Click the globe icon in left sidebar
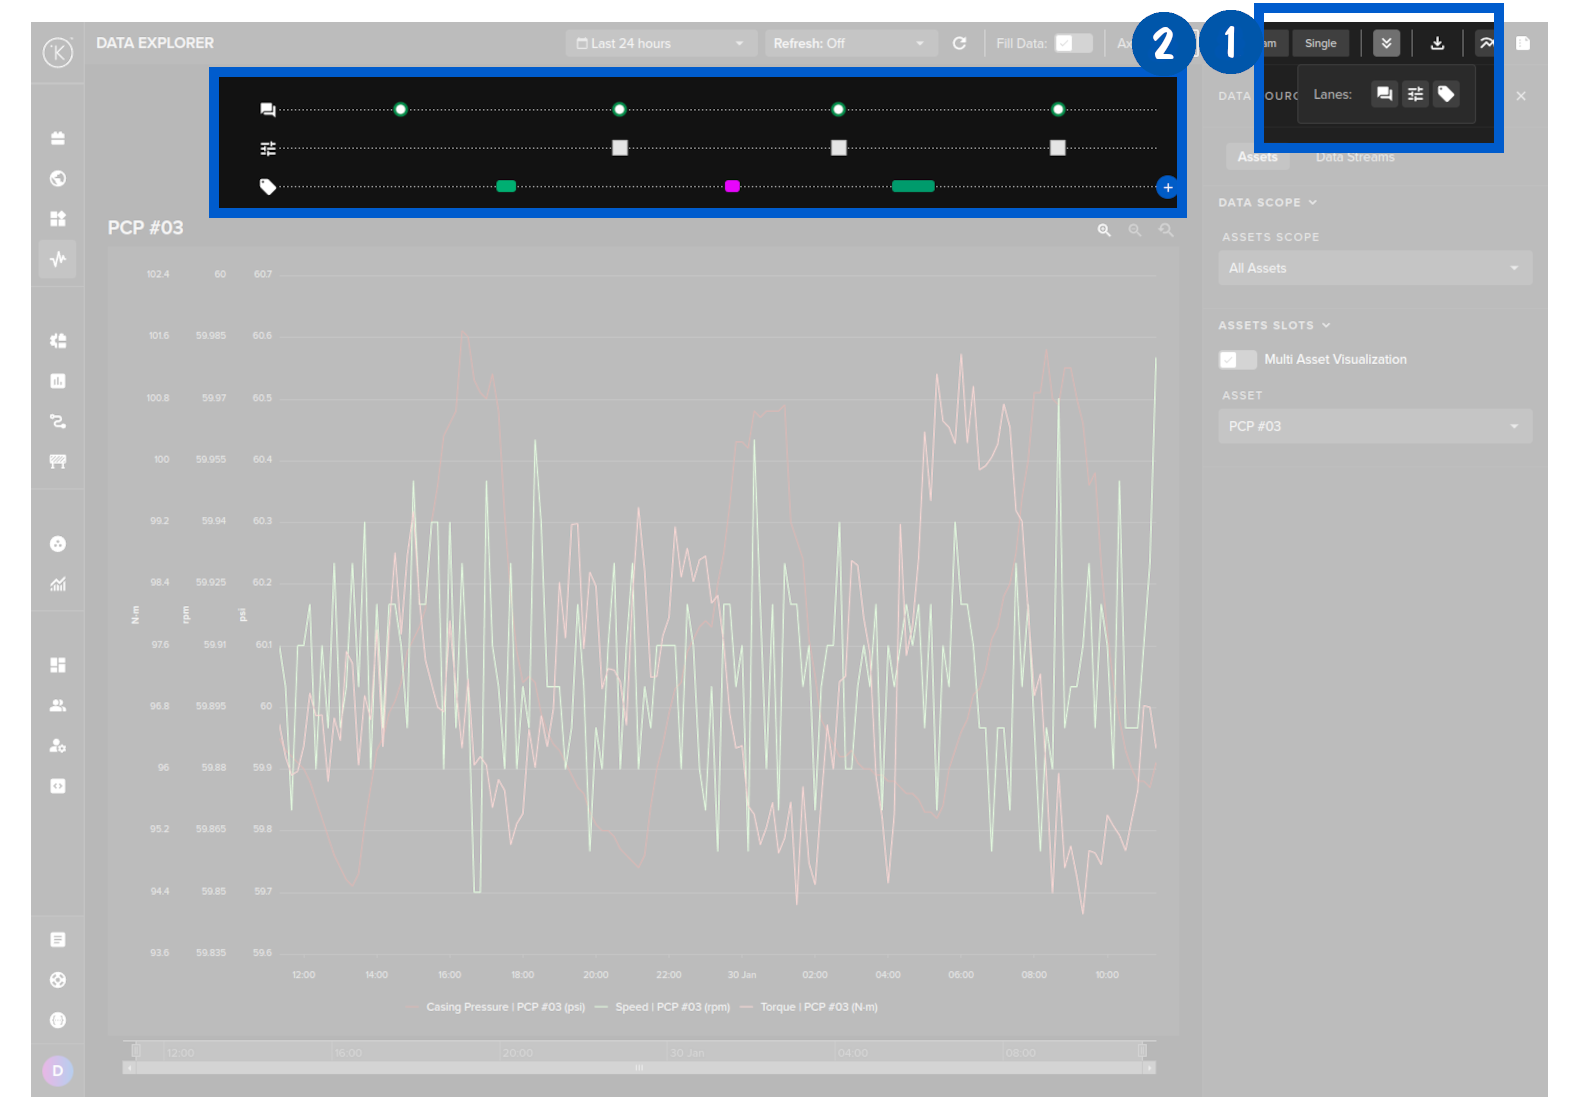Viewport: 1580px width, 1120px height. point(58,178)
